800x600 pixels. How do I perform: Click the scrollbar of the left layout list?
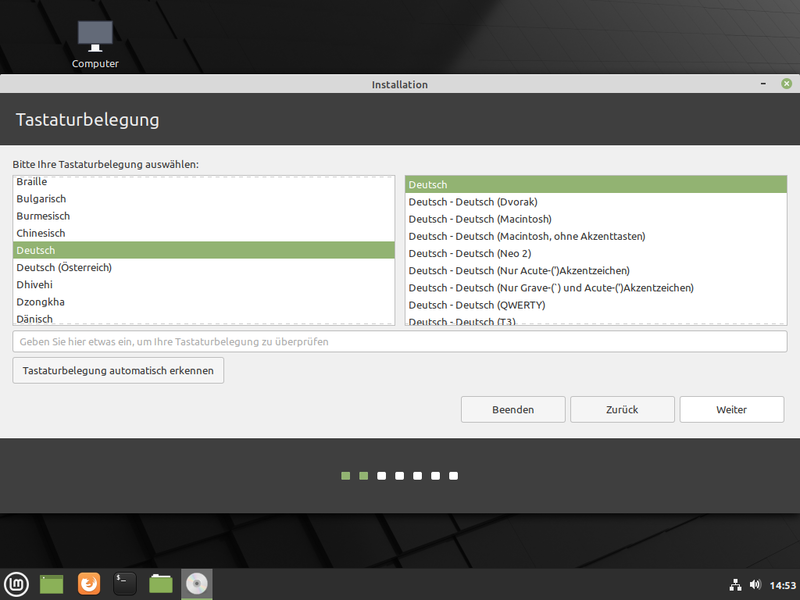[x=393, y=250]
